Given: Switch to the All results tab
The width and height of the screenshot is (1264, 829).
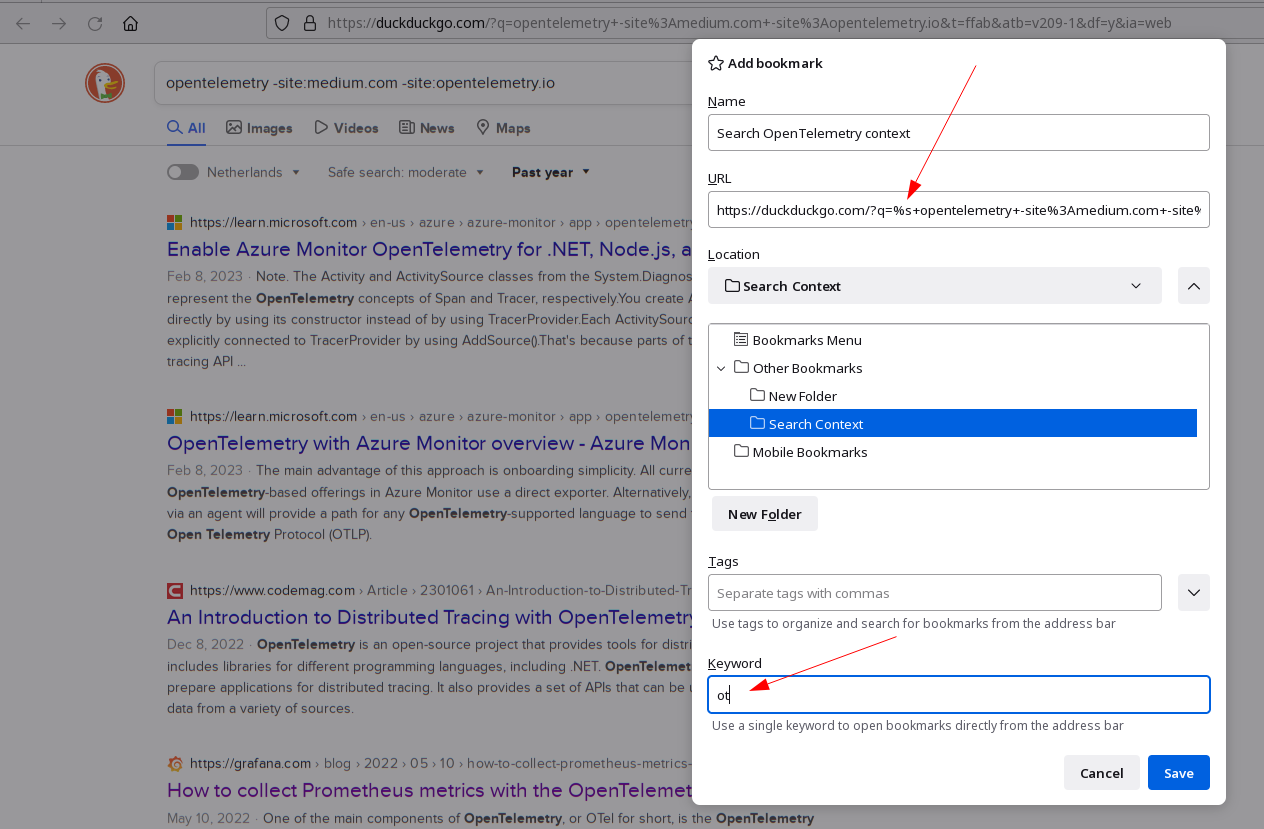Looking at the screenshot, I should tap(186, 128).
